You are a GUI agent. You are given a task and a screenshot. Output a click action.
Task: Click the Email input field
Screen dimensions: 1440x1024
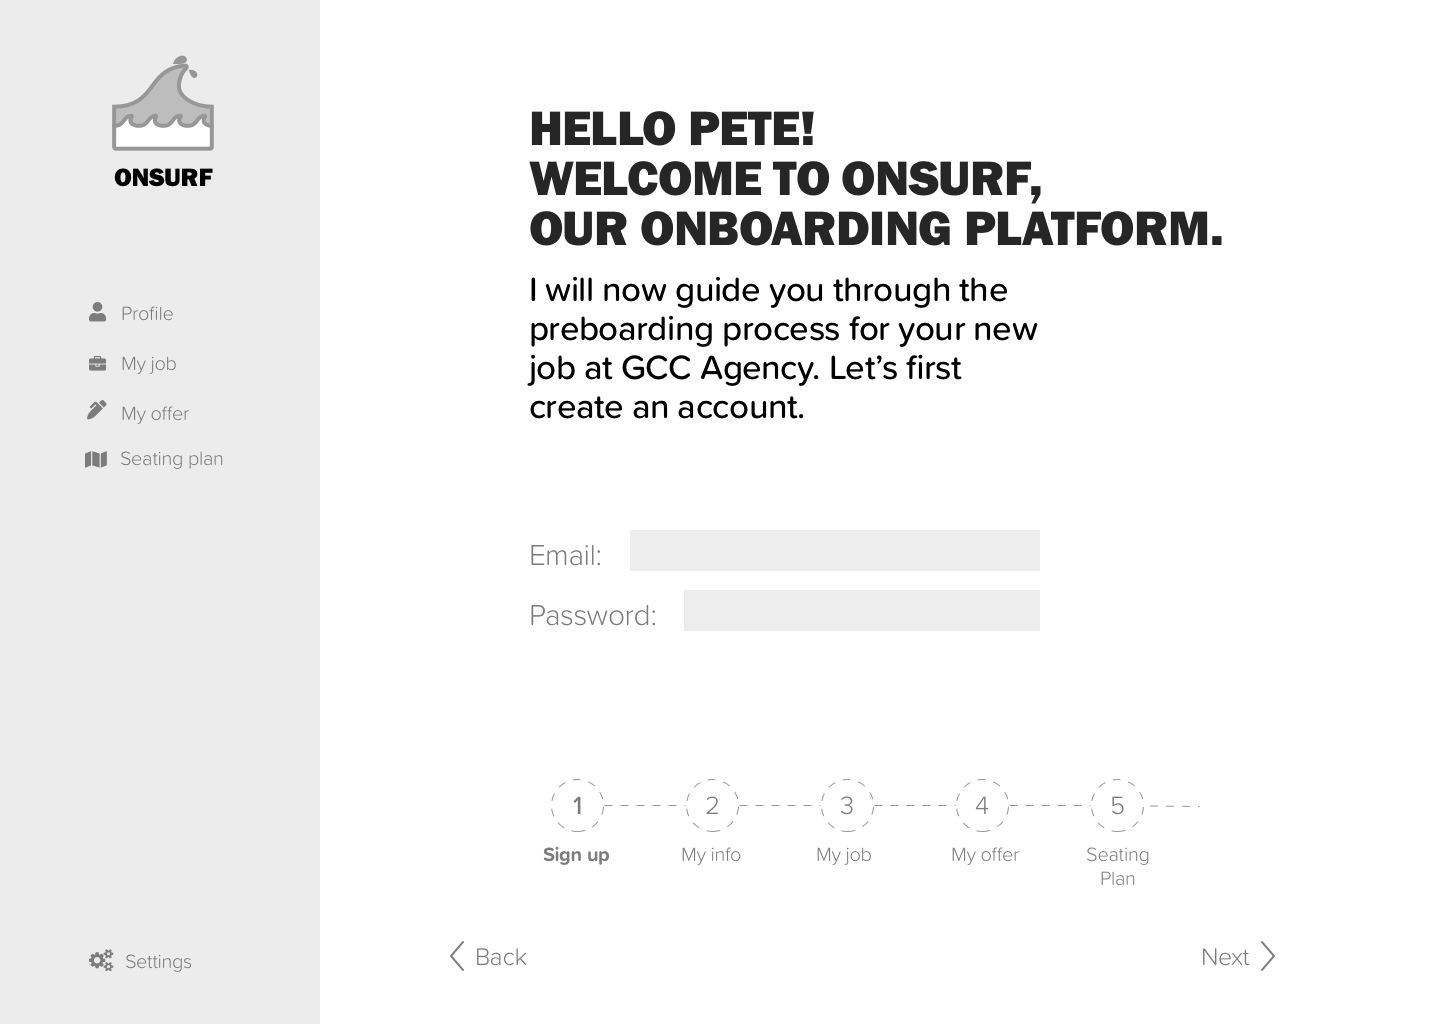click(x=835, y=550)
